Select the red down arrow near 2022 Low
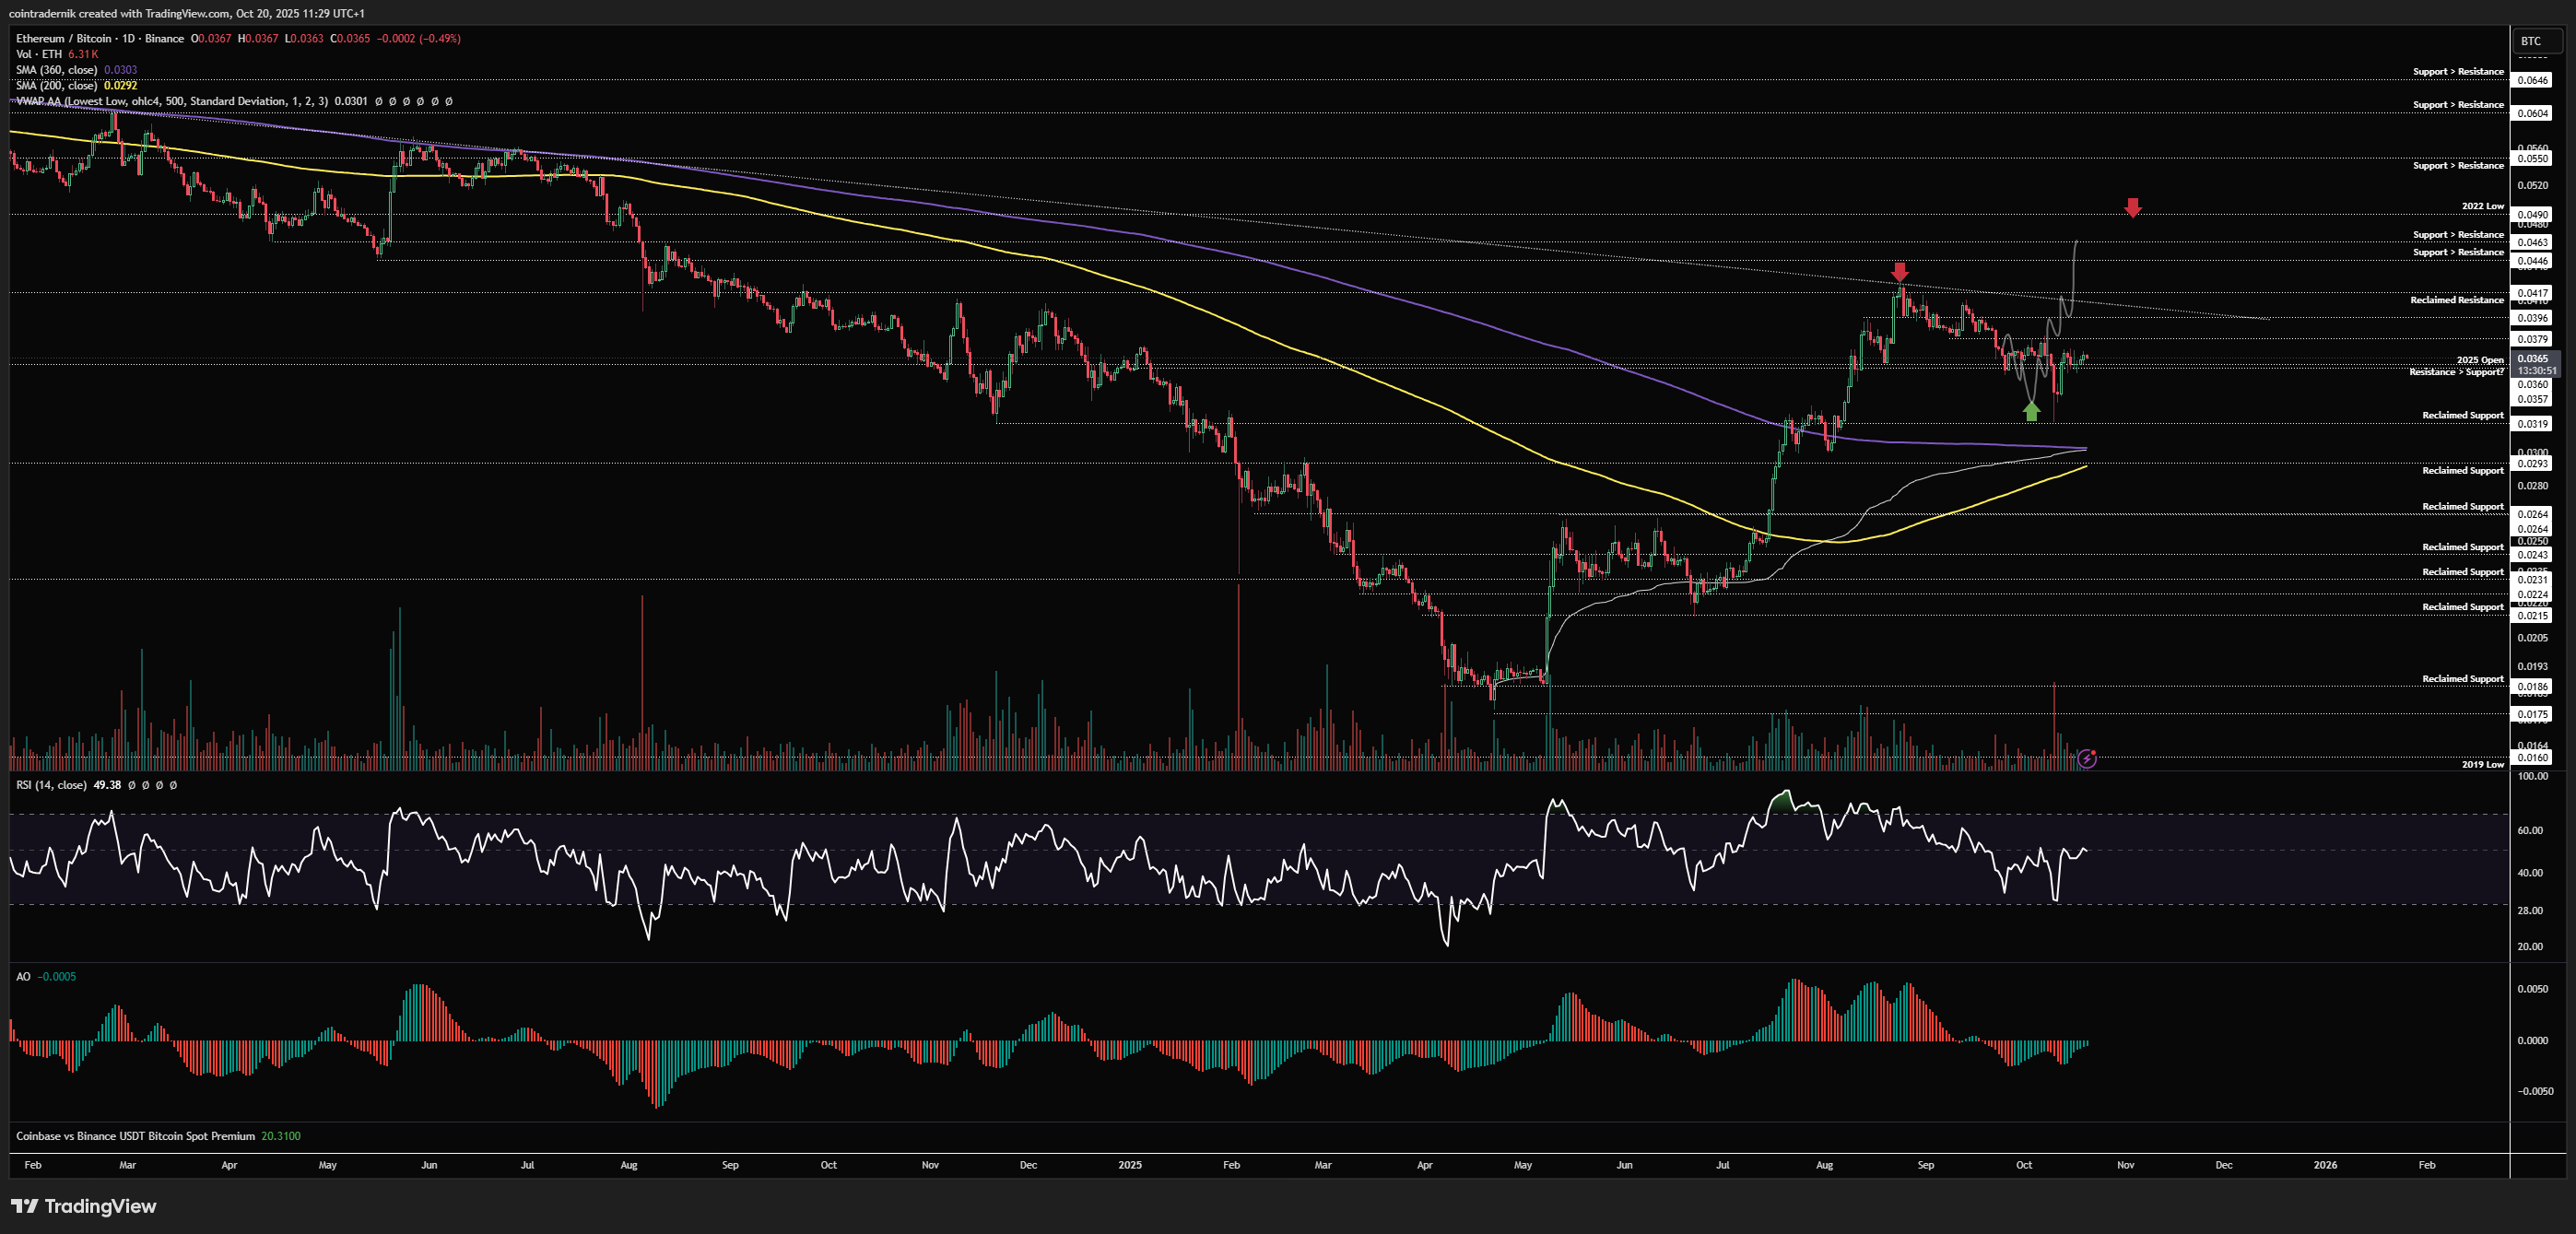The width and height of the screenshot is (2576, 1234). [x=2133, y=207]
